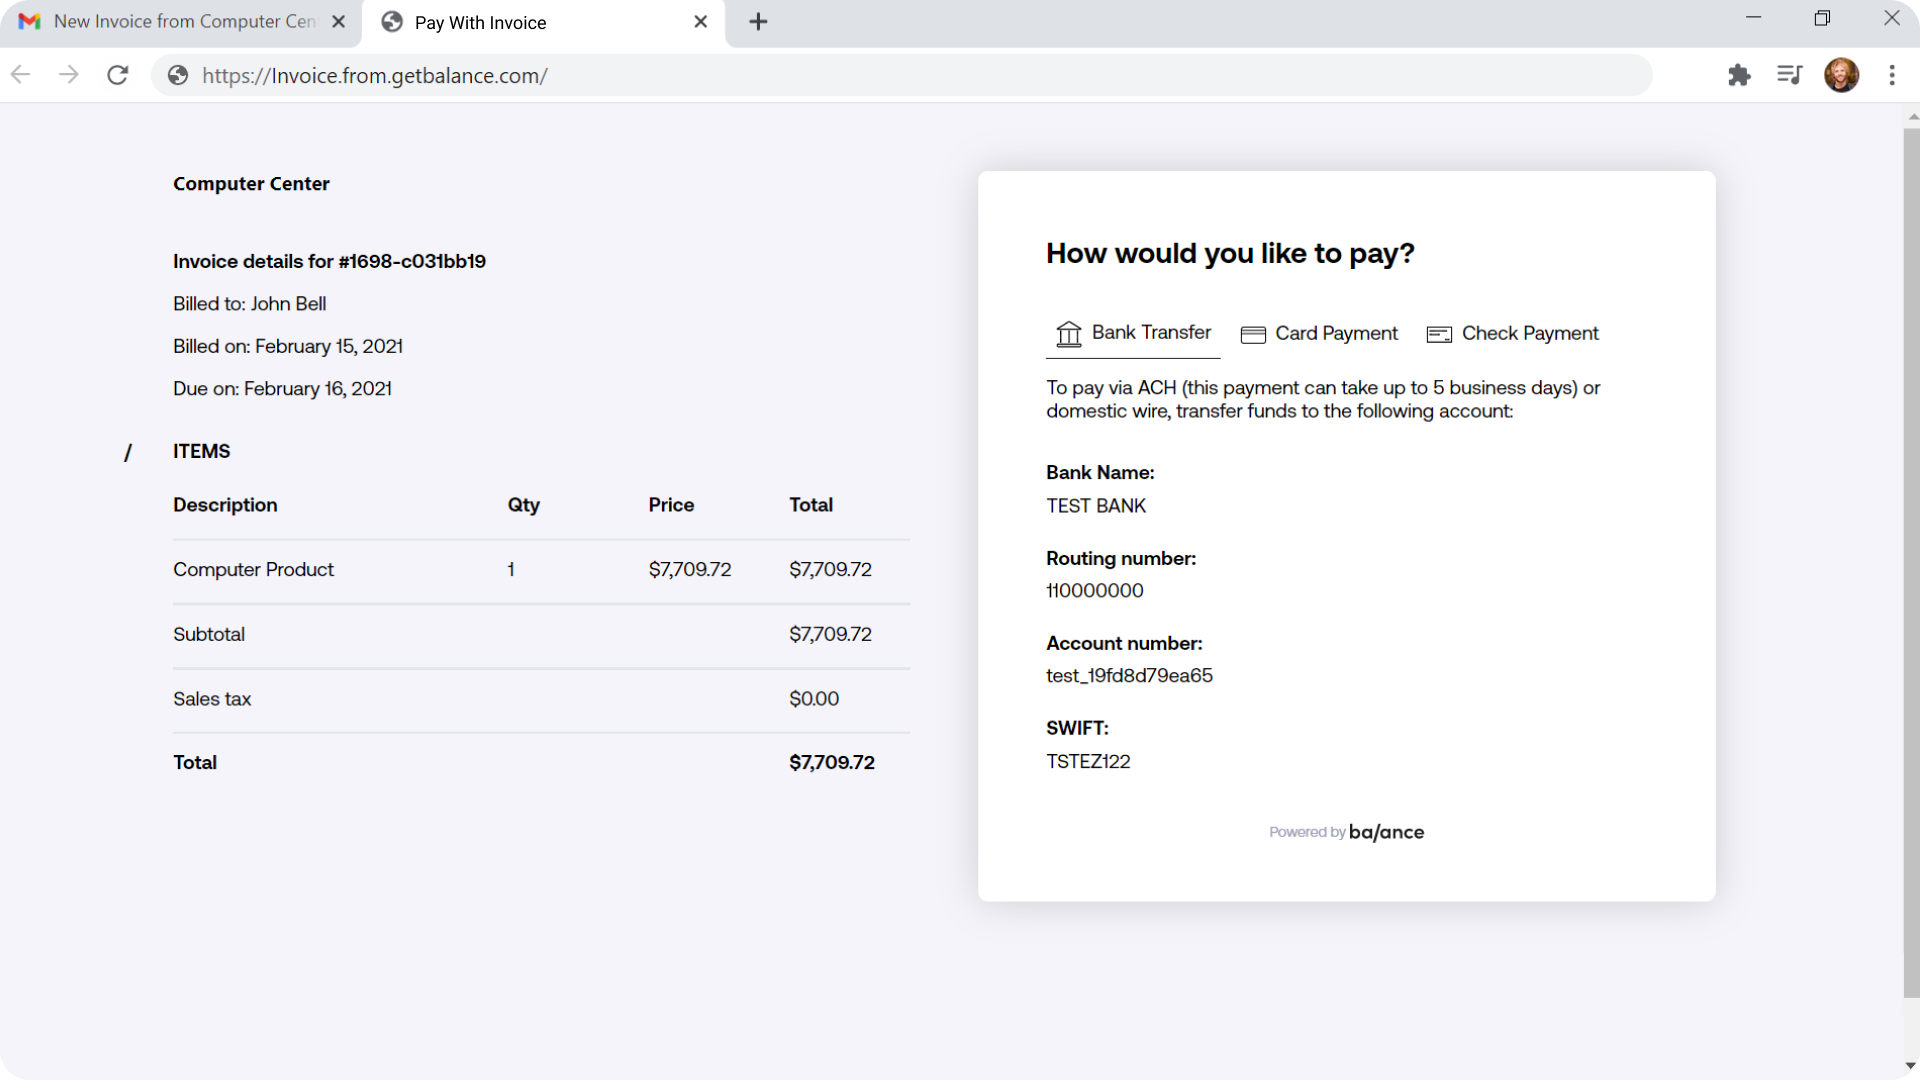Click the bank building icon beside Bank Transfer

pyautogui.click(x=1069, y=334)
